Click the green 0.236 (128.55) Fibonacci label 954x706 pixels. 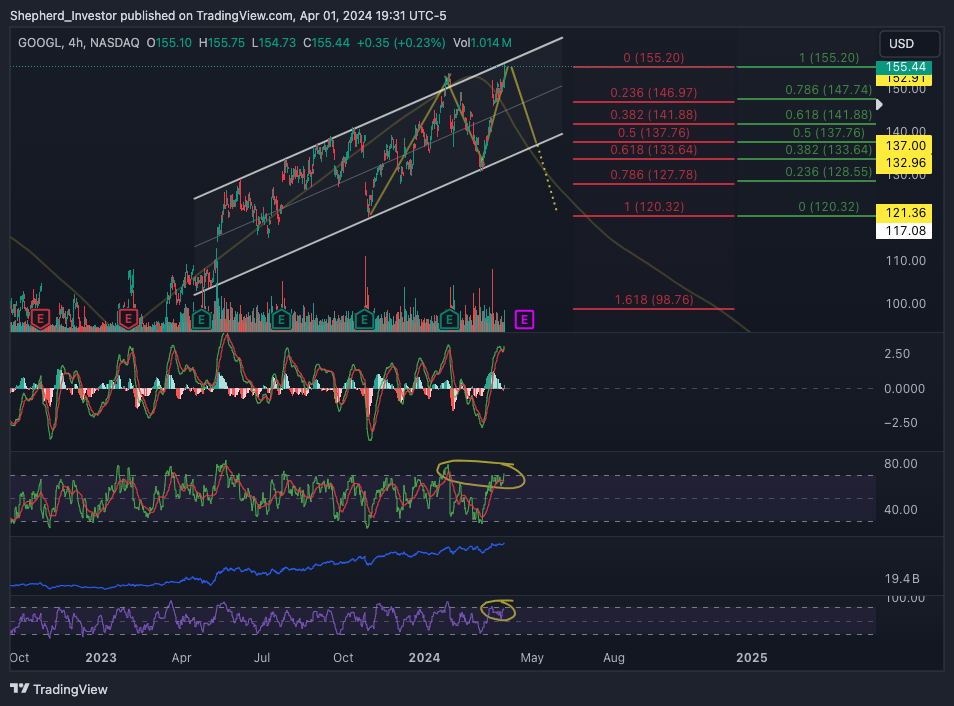coord(829,172)
